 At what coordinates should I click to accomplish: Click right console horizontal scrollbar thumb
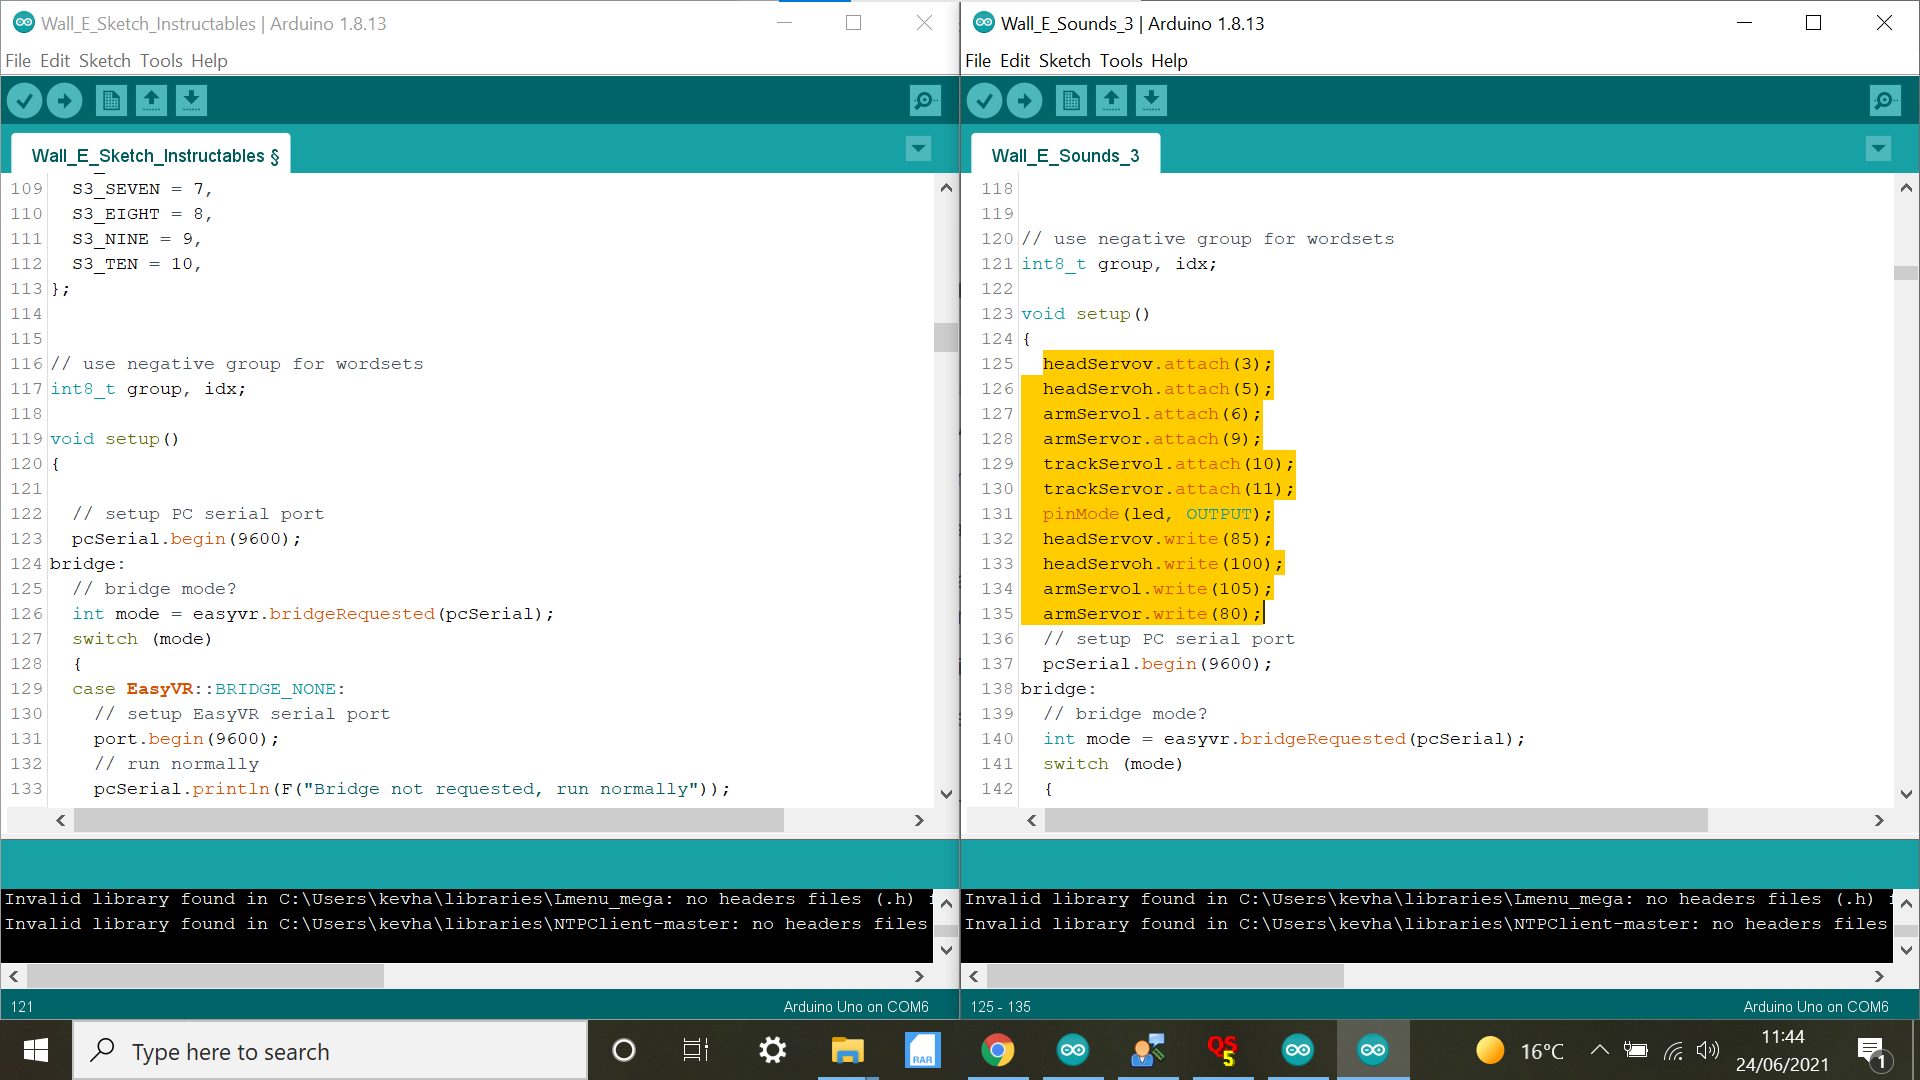[1166, 976]
